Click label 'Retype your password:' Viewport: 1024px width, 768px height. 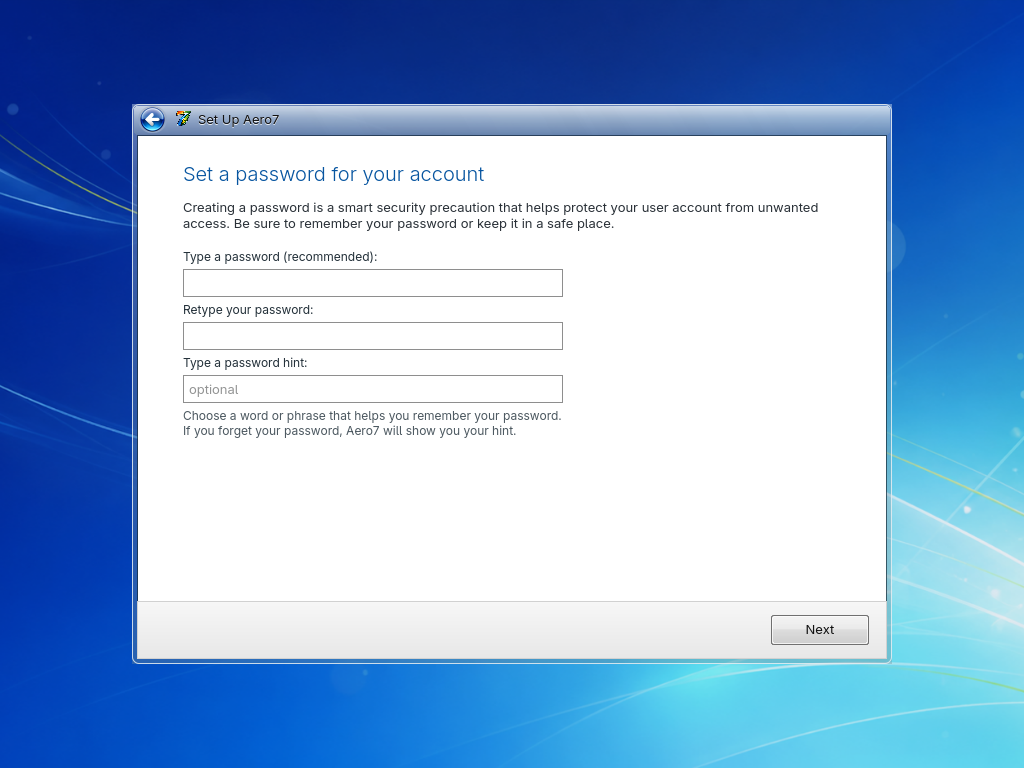tap(248, 310)
